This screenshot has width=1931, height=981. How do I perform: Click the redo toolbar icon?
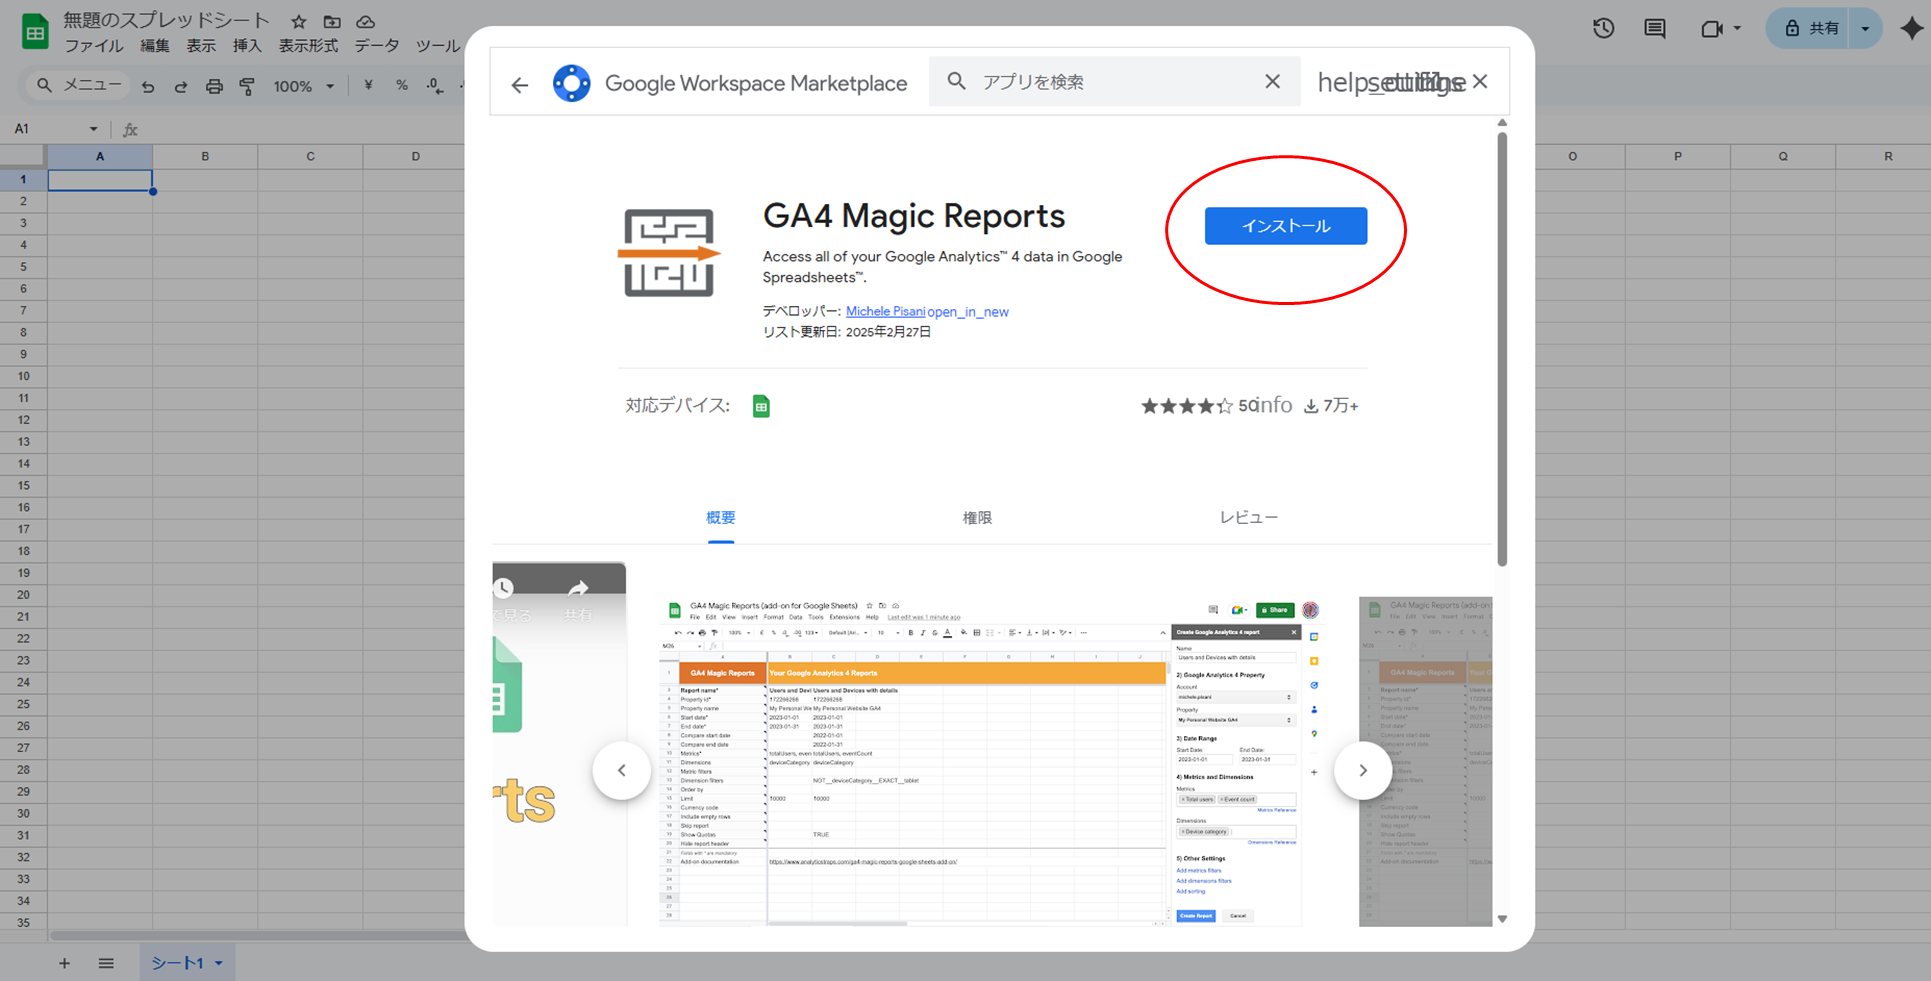pos(181,87)
